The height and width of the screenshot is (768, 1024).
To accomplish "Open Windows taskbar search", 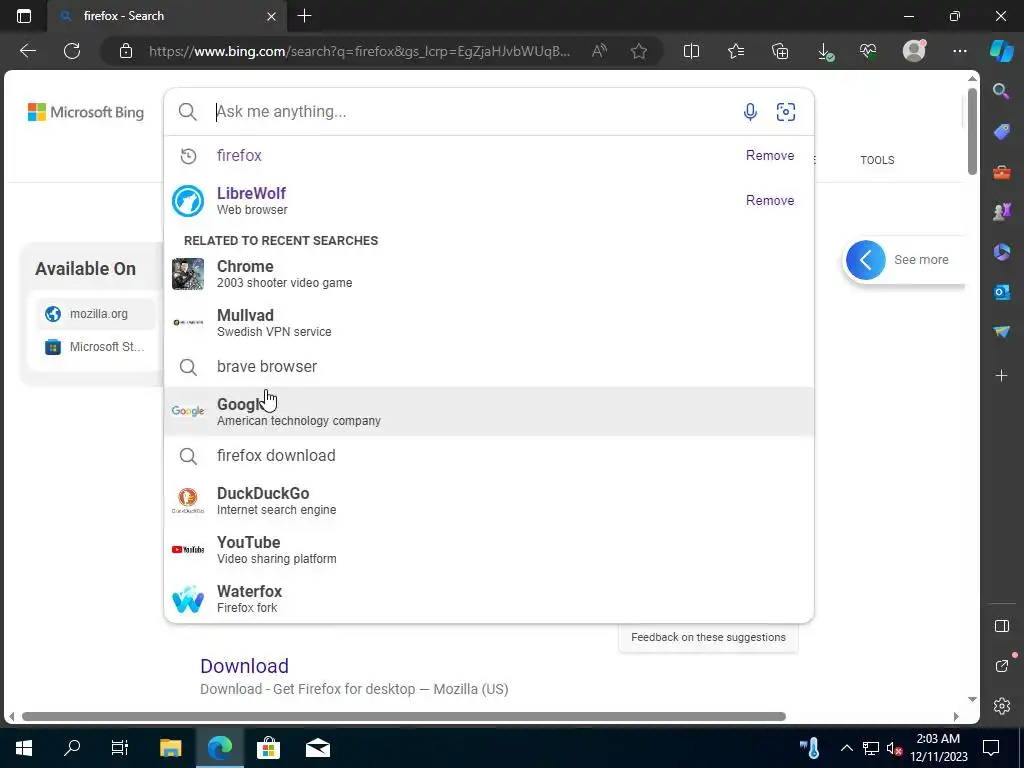I will 72,748.
